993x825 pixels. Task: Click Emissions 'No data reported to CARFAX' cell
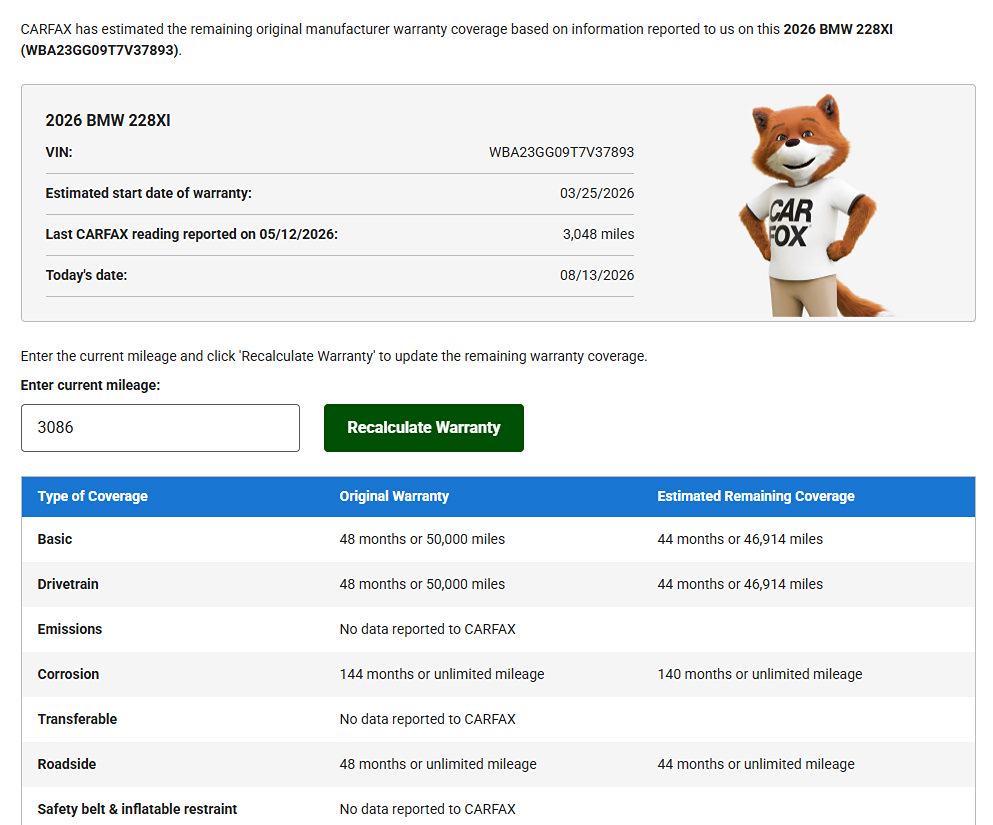pos(427,629)
